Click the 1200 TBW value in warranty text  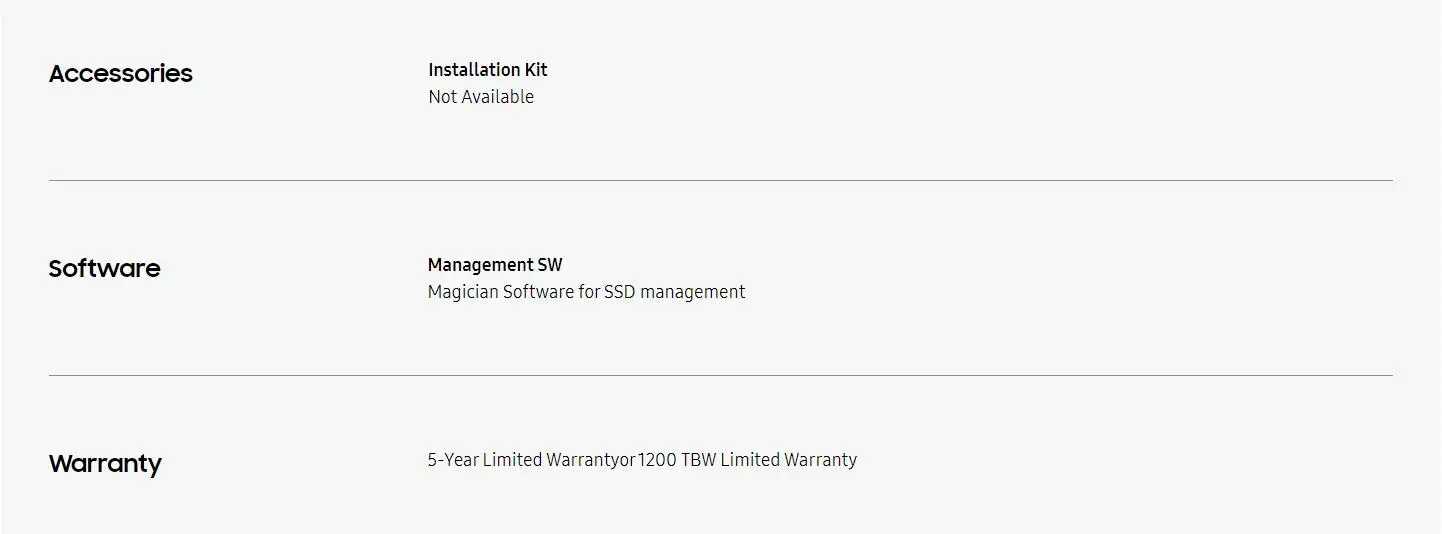tap(676, 460)
